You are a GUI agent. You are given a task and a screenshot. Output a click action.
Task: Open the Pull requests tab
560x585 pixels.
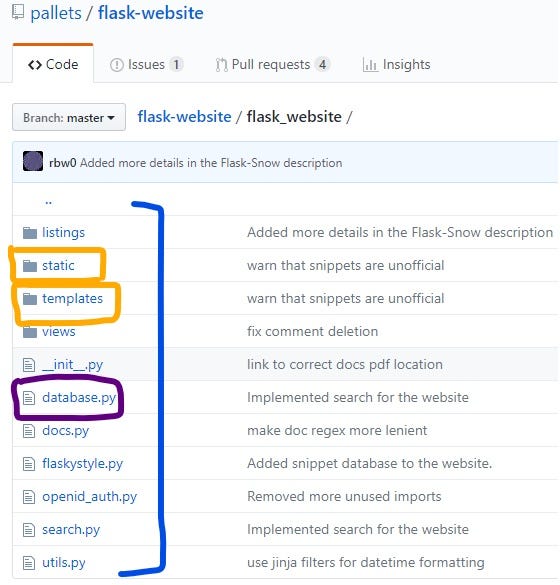pos(273,65)
